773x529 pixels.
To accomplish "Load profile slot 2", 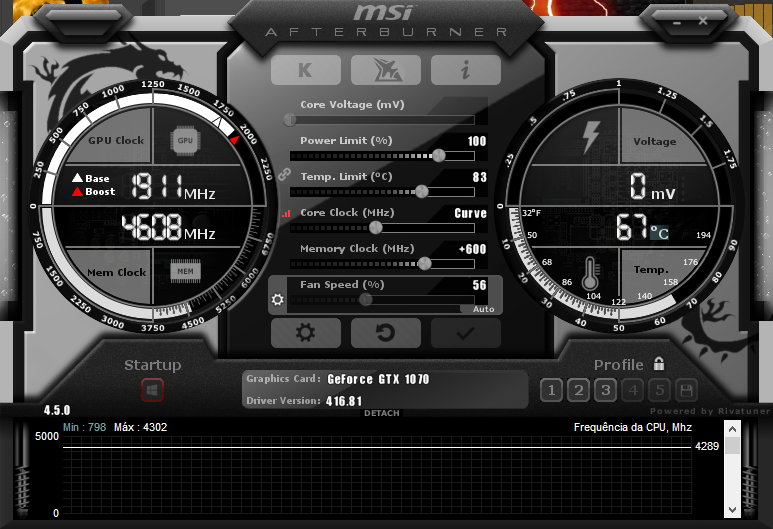I will click(x=578, y=391).
